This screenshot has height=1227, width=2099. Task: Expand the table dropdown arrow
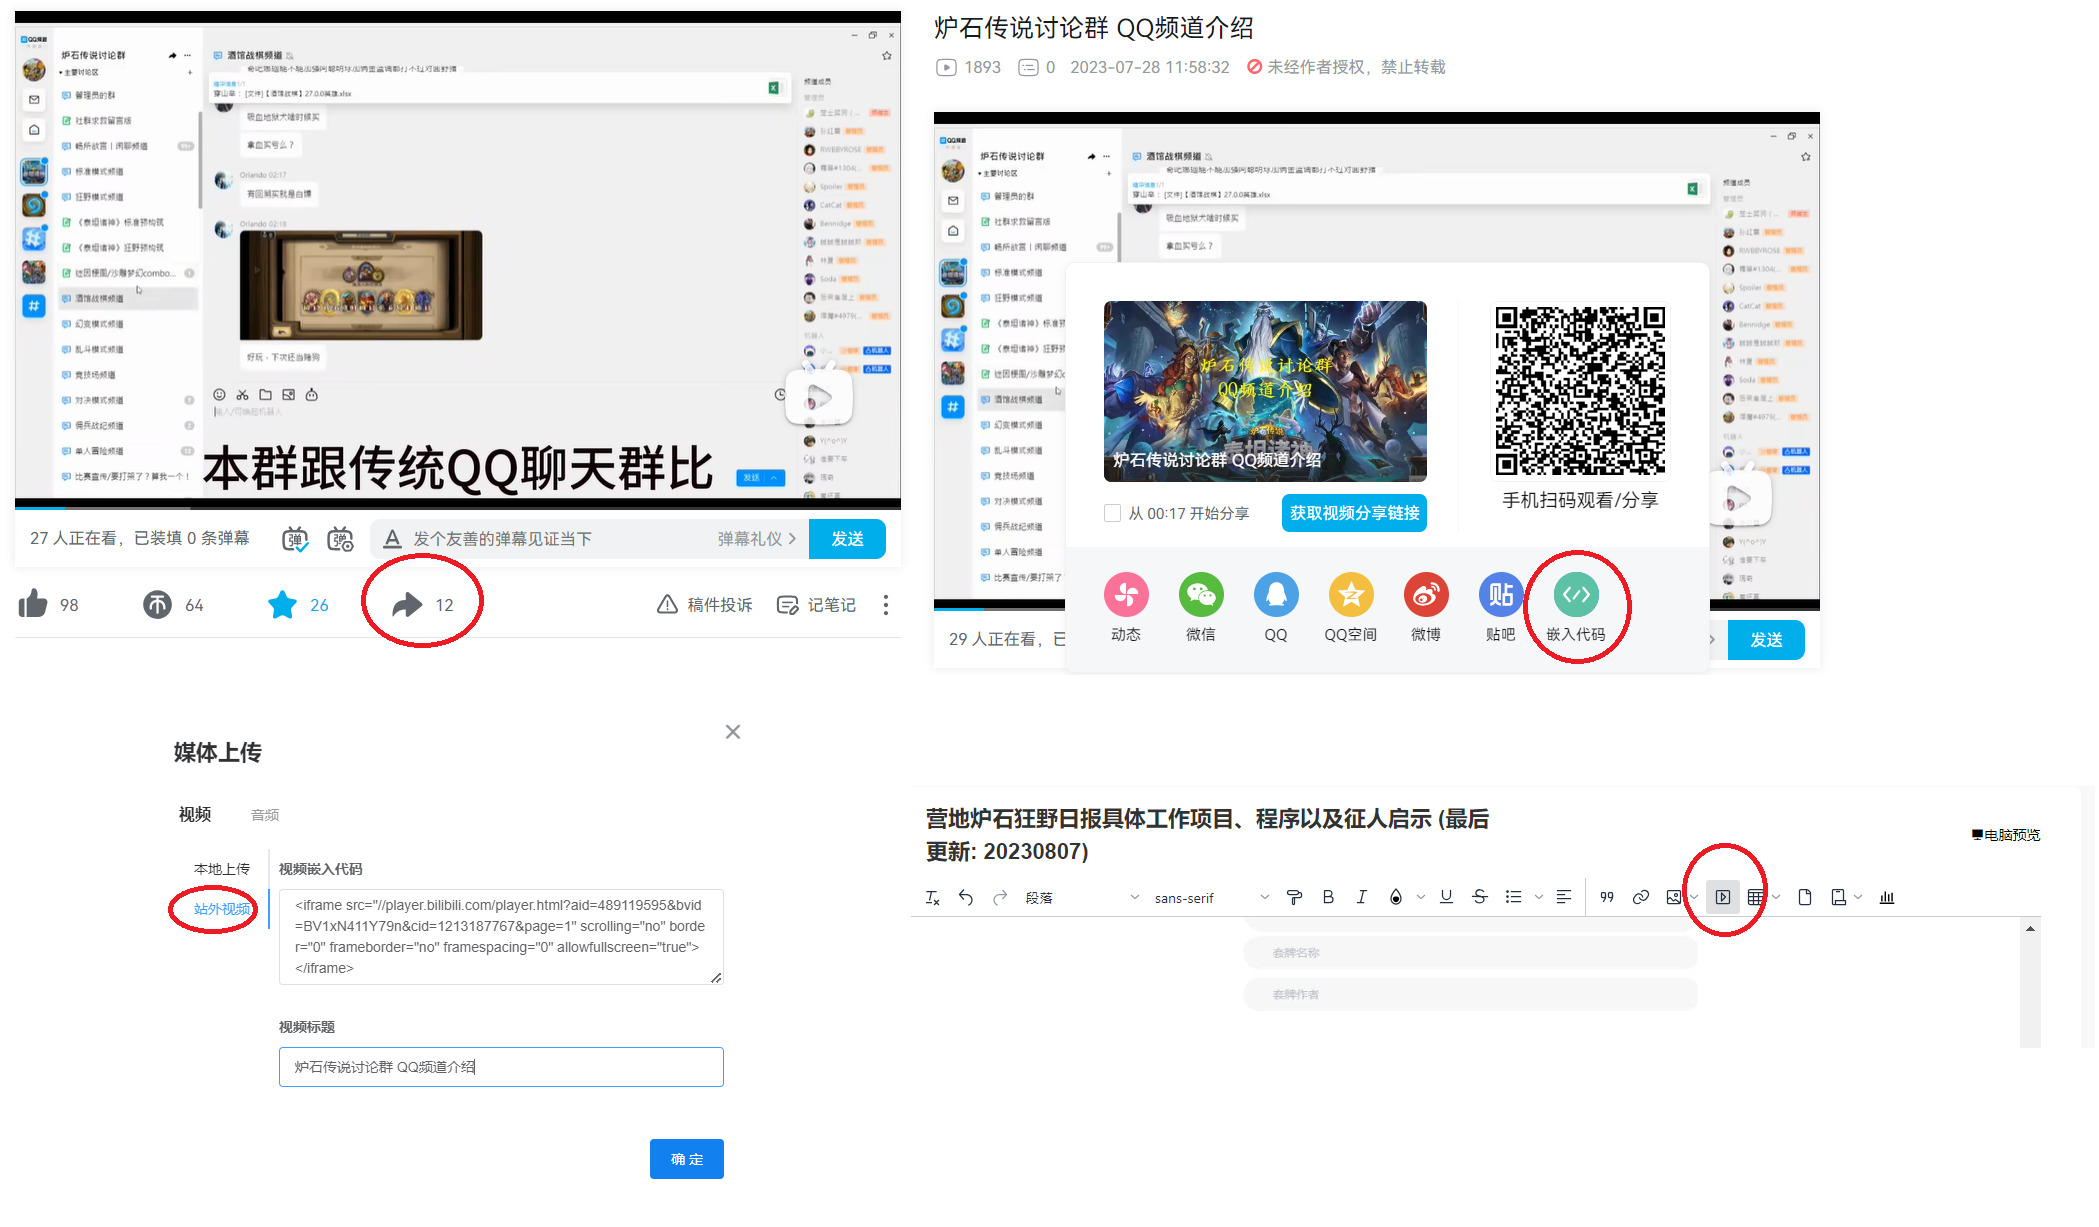[x=1776, y=898]
